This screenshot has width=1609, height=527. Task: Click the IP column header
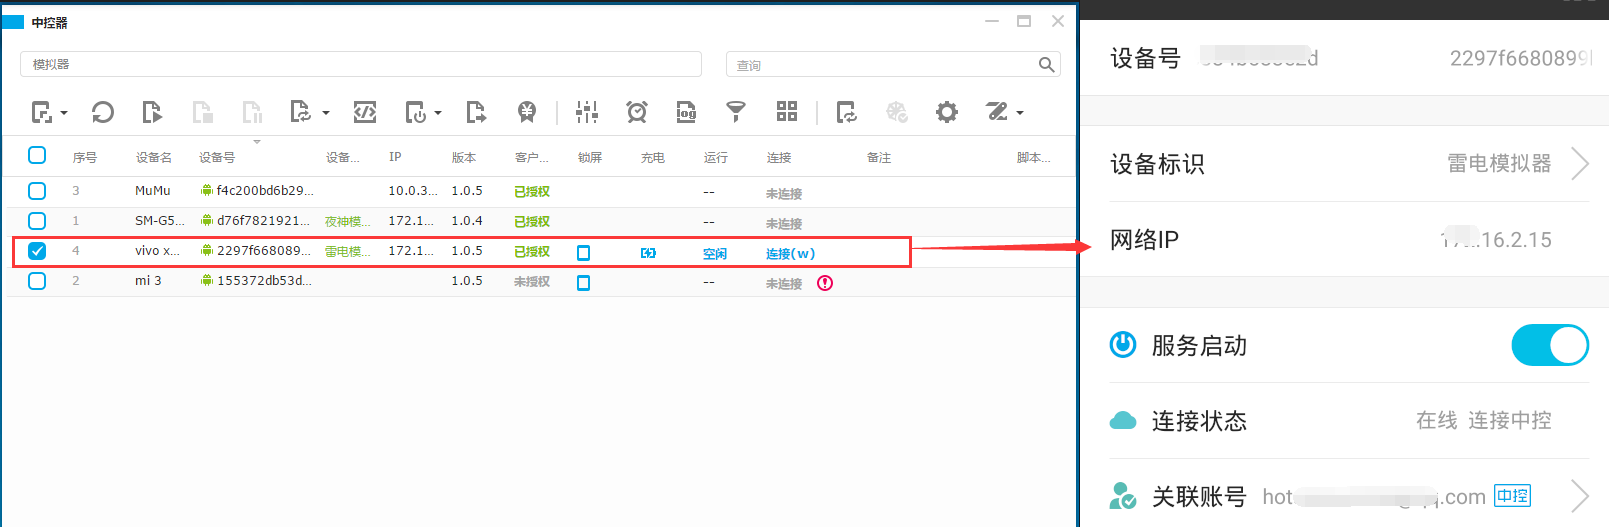point(395,157)
